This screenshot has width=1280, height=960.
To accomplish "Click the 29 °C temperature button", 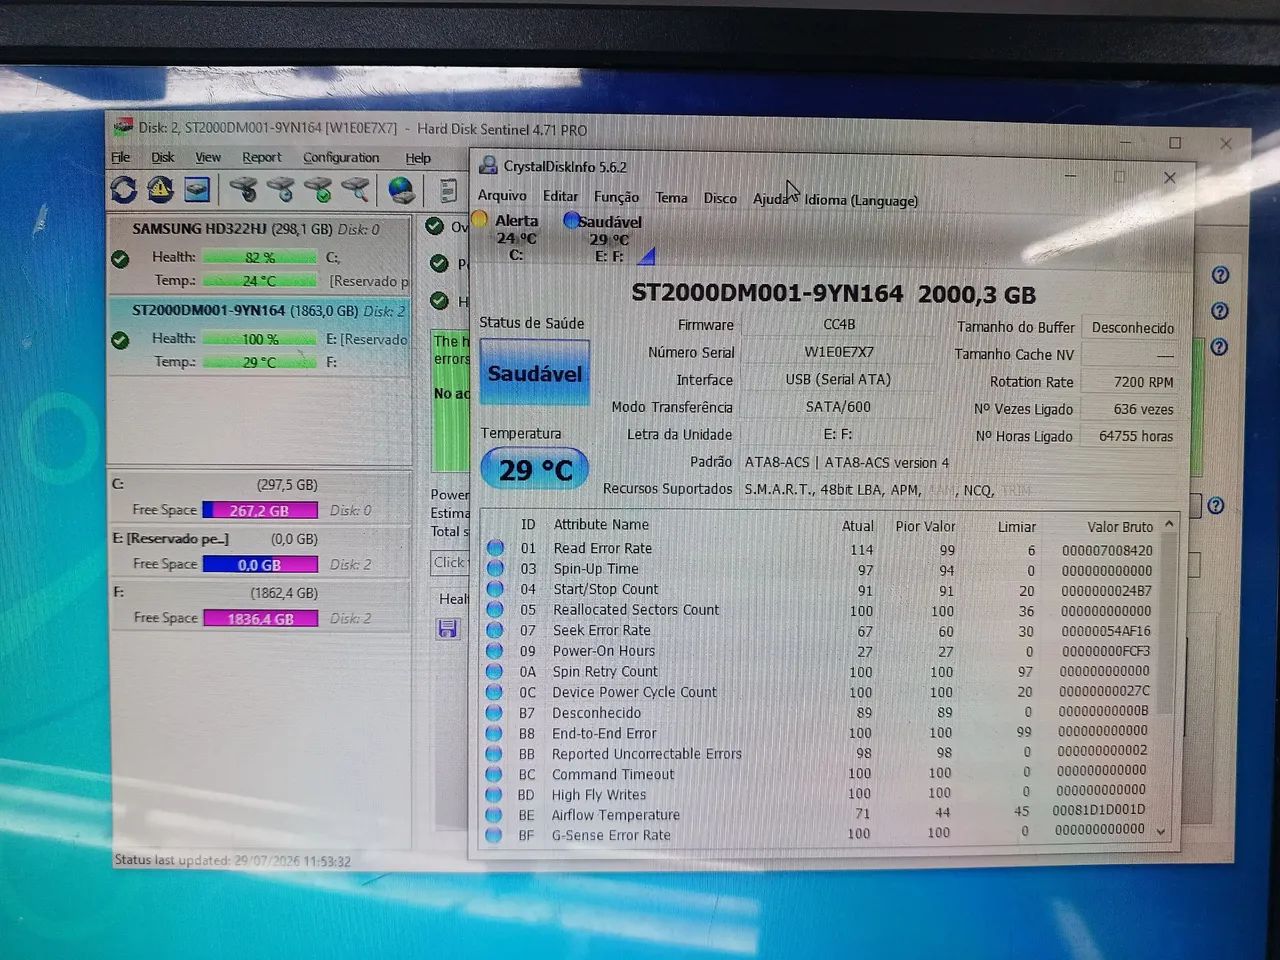I will coord(535,470).
